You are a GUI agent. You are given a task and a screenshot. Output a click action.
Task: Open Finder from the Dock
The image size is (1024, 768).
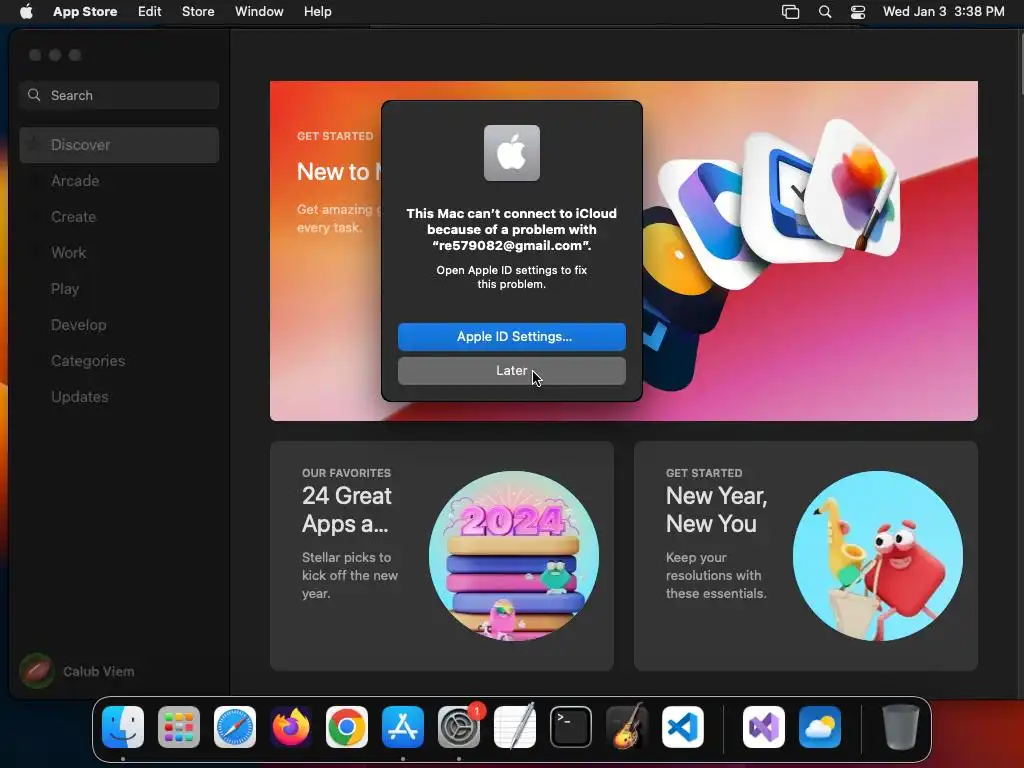123,727
